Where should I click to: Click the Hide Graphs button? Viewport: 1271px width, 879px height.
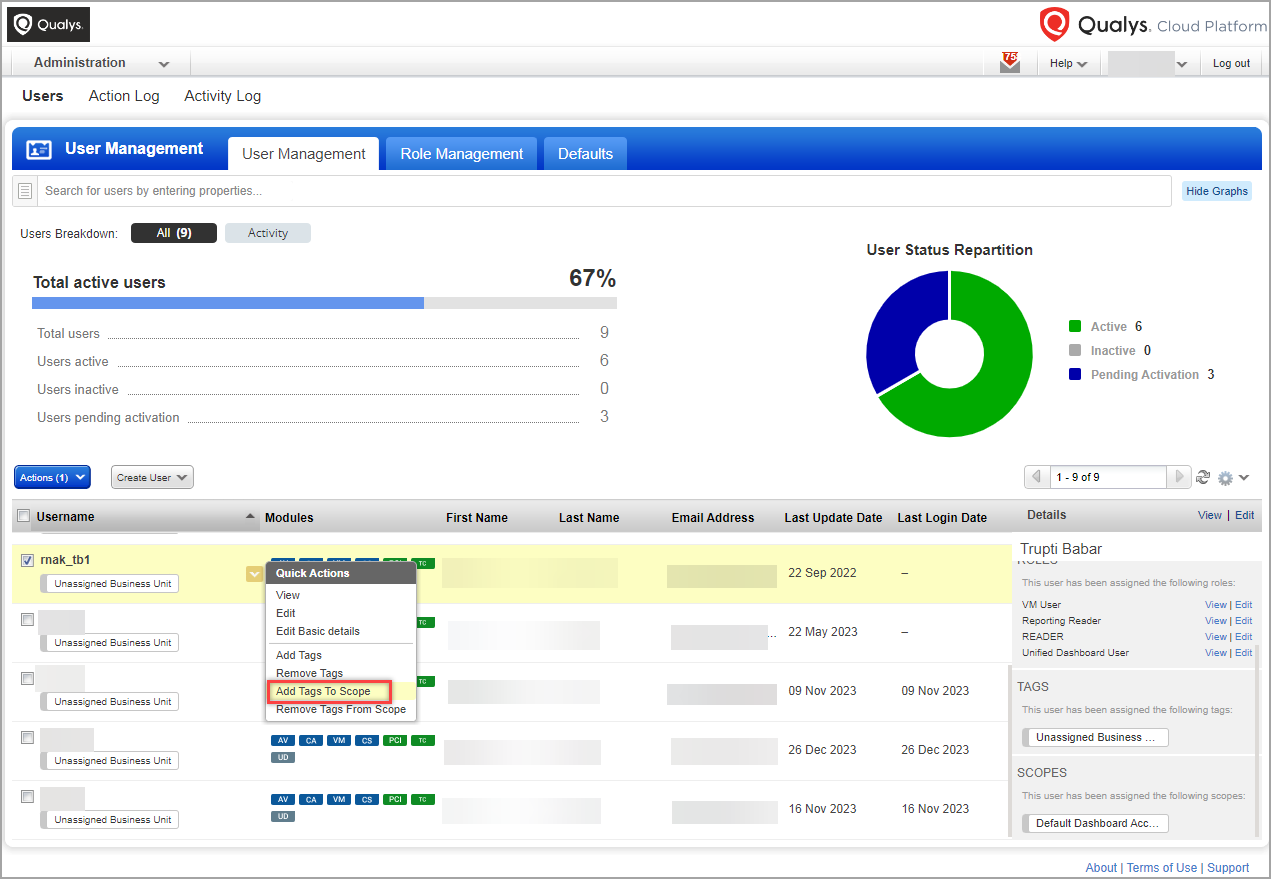pyautogui.click(x=1216, y=191)
